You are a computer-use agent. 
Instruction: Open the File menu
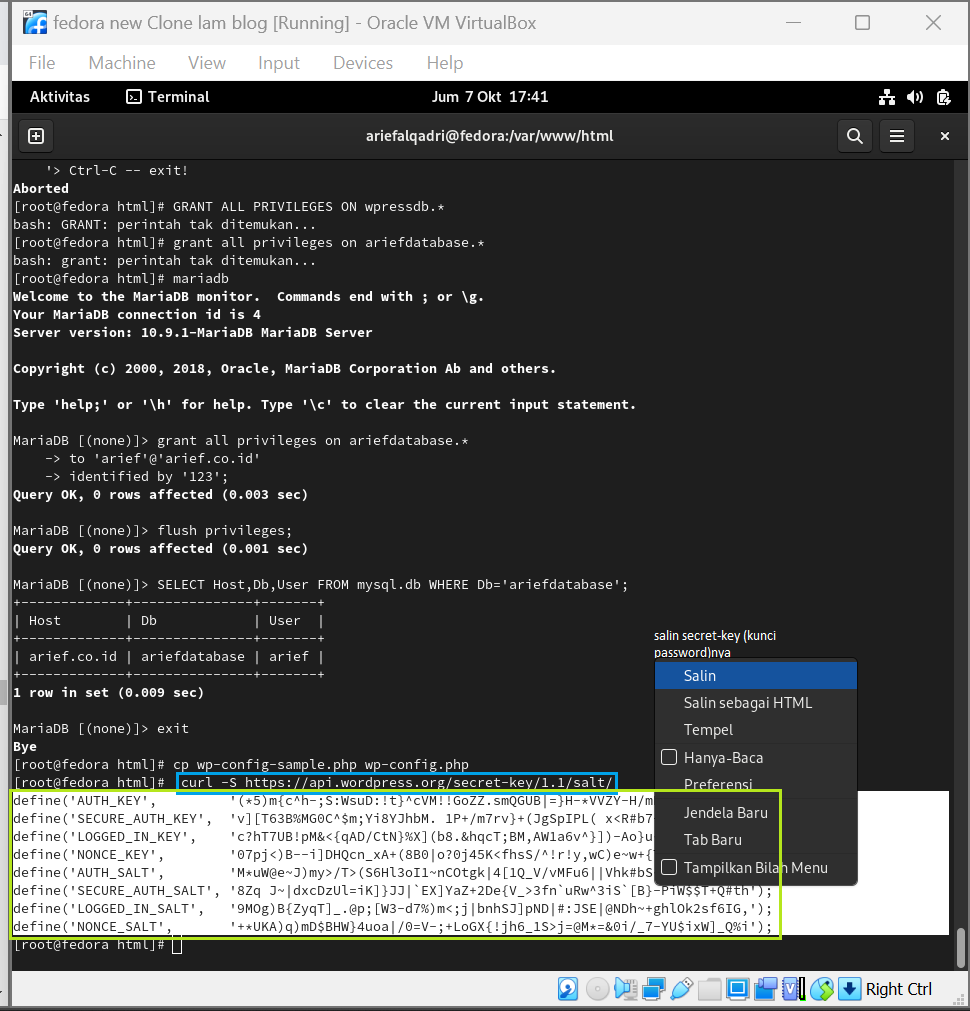[x=42, y=63]
